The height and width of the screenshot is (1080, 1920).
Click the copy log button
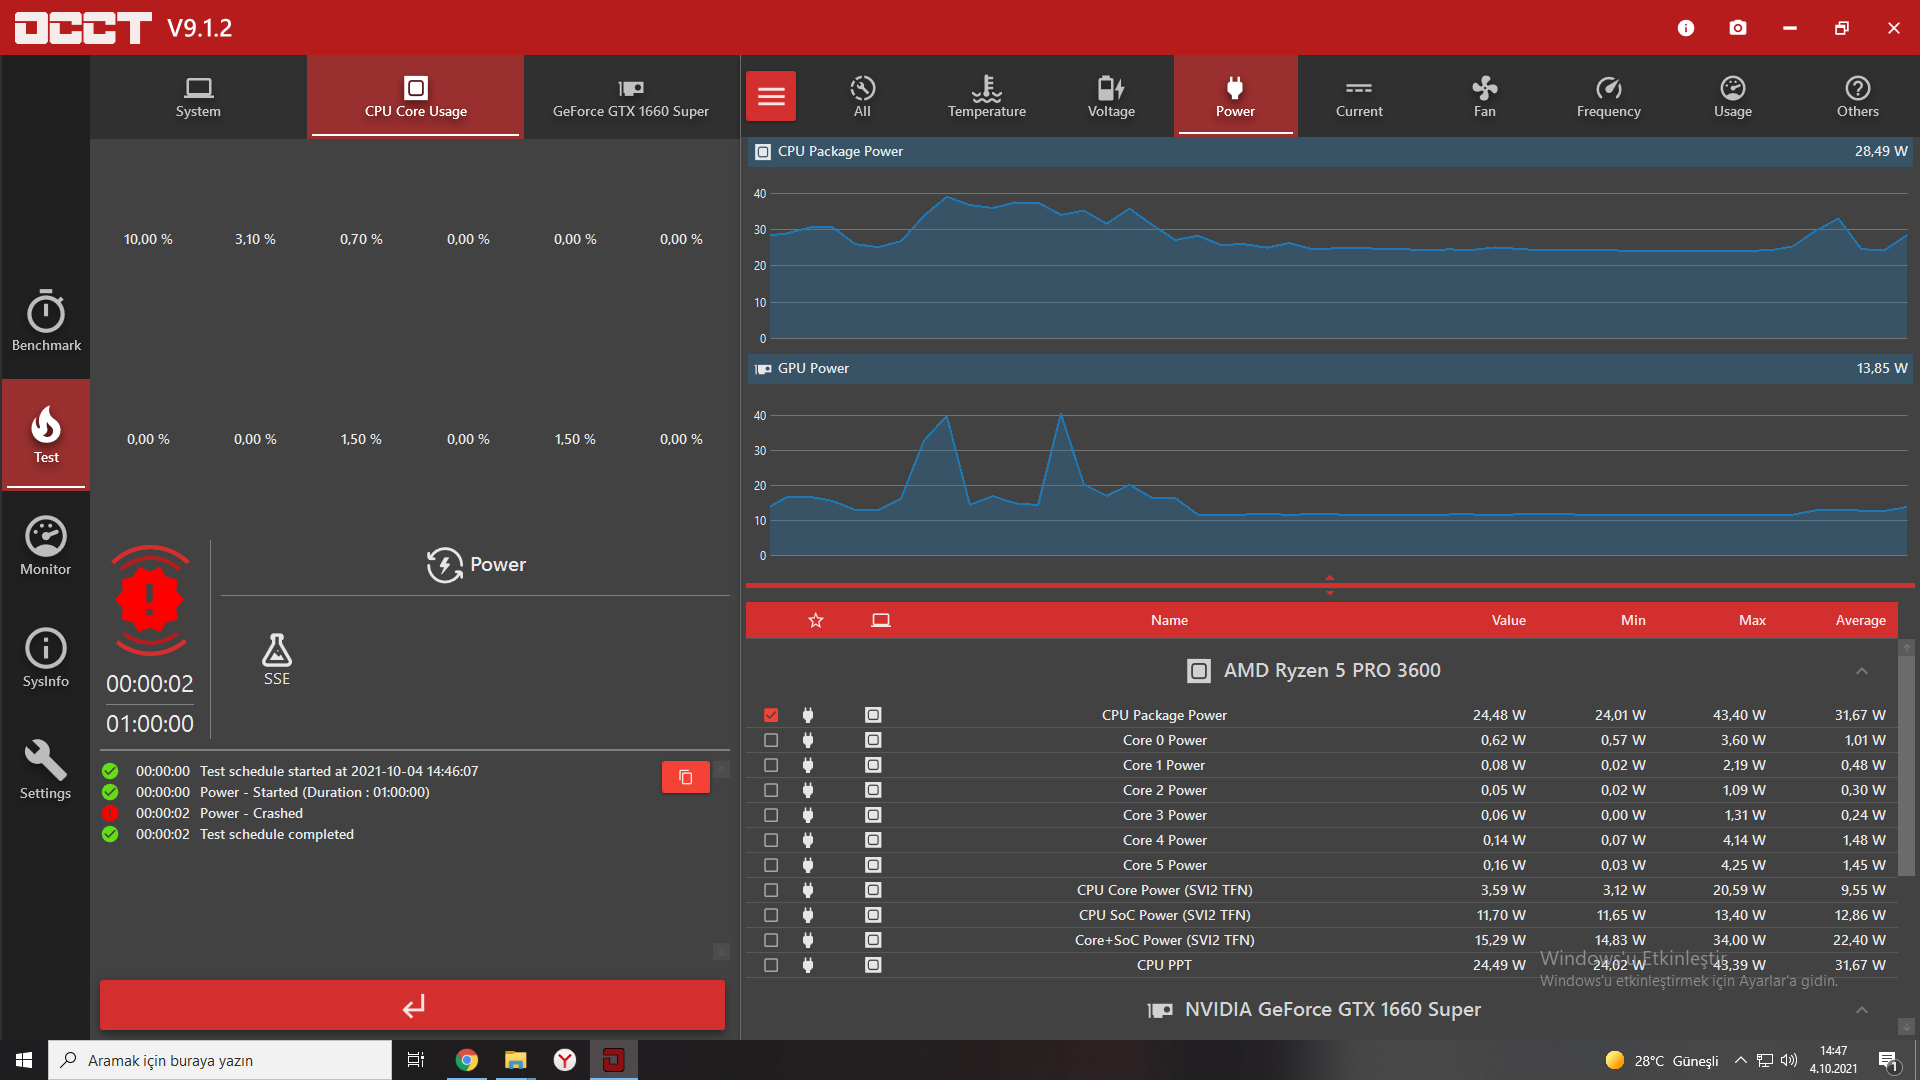[x=686, y=777]
